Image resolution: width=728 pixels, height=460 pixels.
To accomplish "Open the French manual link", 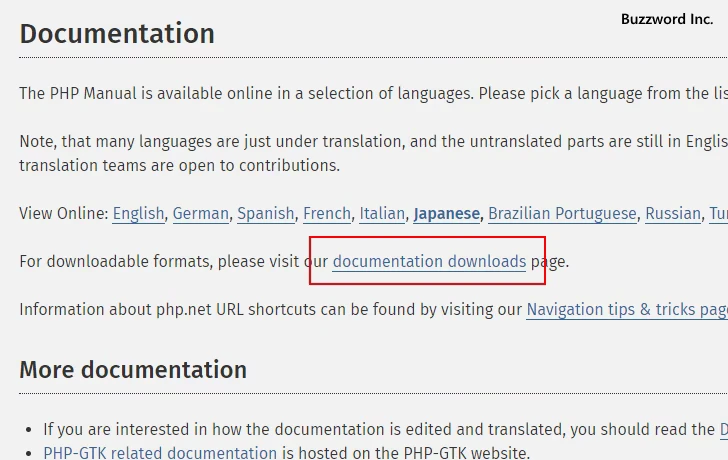I will tap(327, 214).
